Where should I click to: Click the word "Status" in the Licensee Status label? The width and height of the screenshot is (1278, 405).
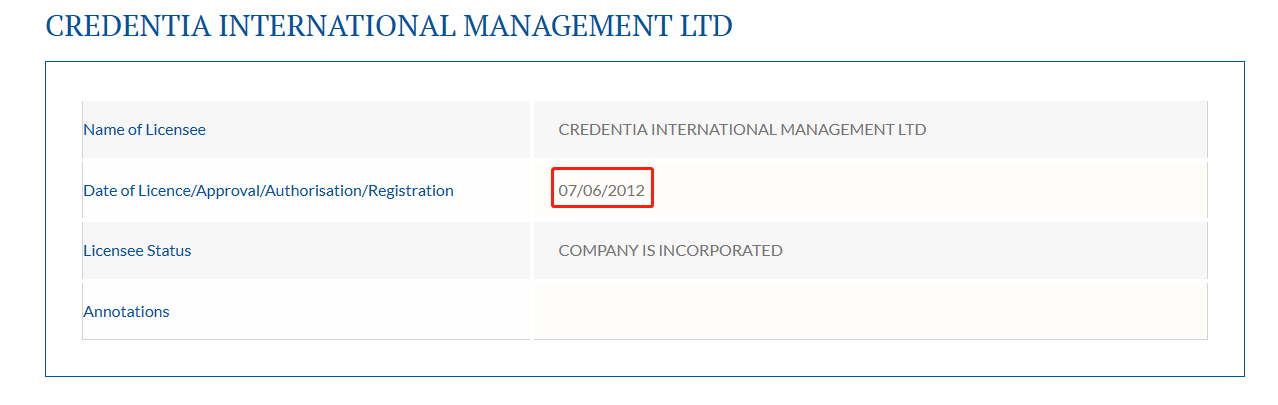pos(170,250)
